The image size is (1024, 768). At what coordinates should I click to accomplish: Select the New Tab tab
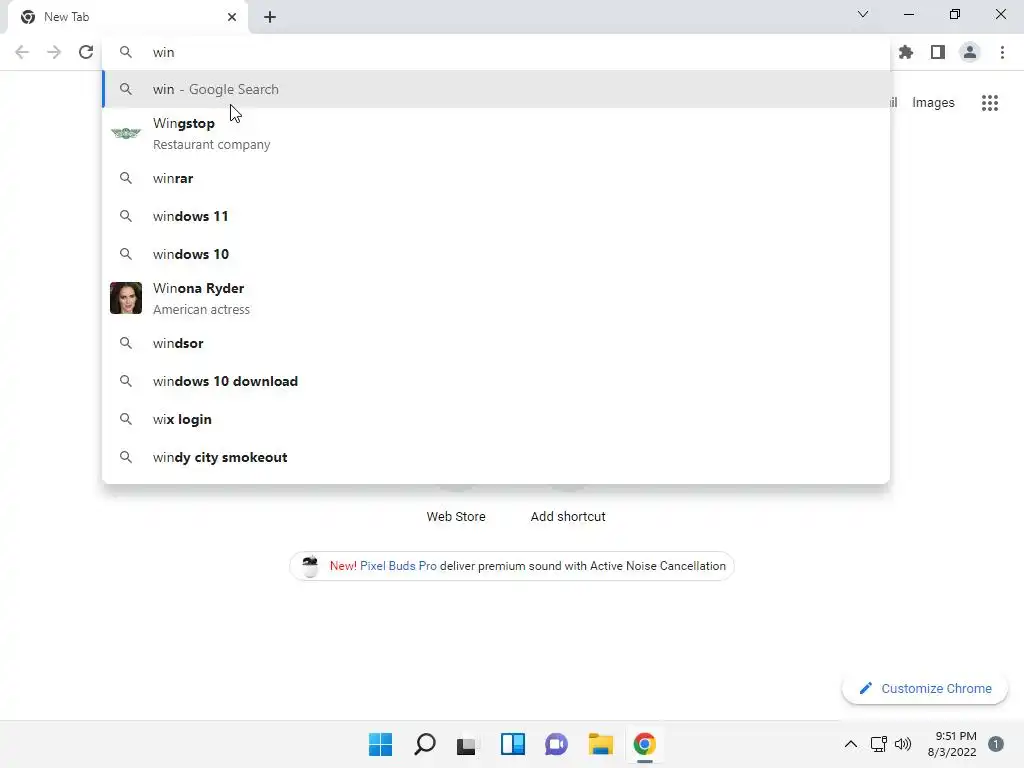tap(128, 17)
